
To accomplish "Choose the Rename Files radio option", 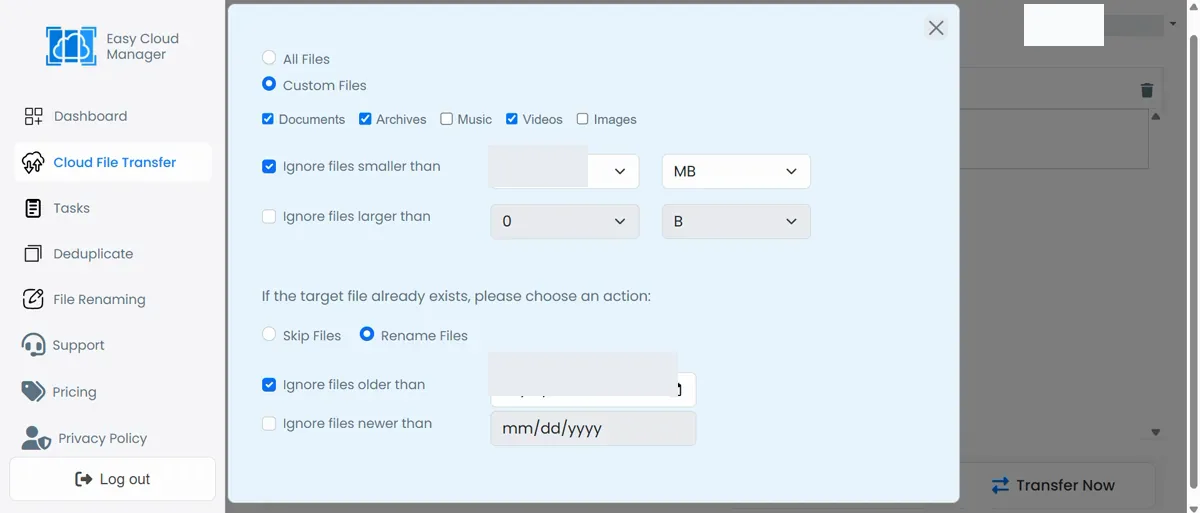I will (367, 334).
